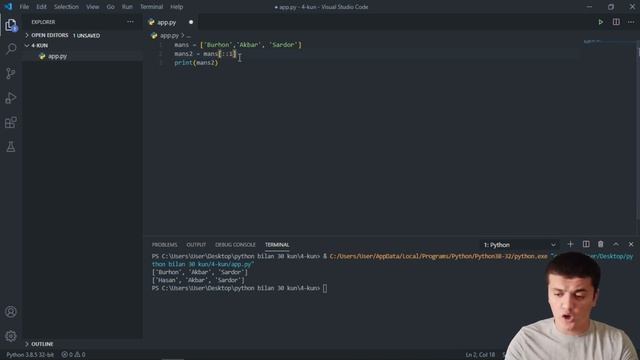Split the terminal panel
The width and height of the screenshot is (640, 360).
tap(586, 244)
